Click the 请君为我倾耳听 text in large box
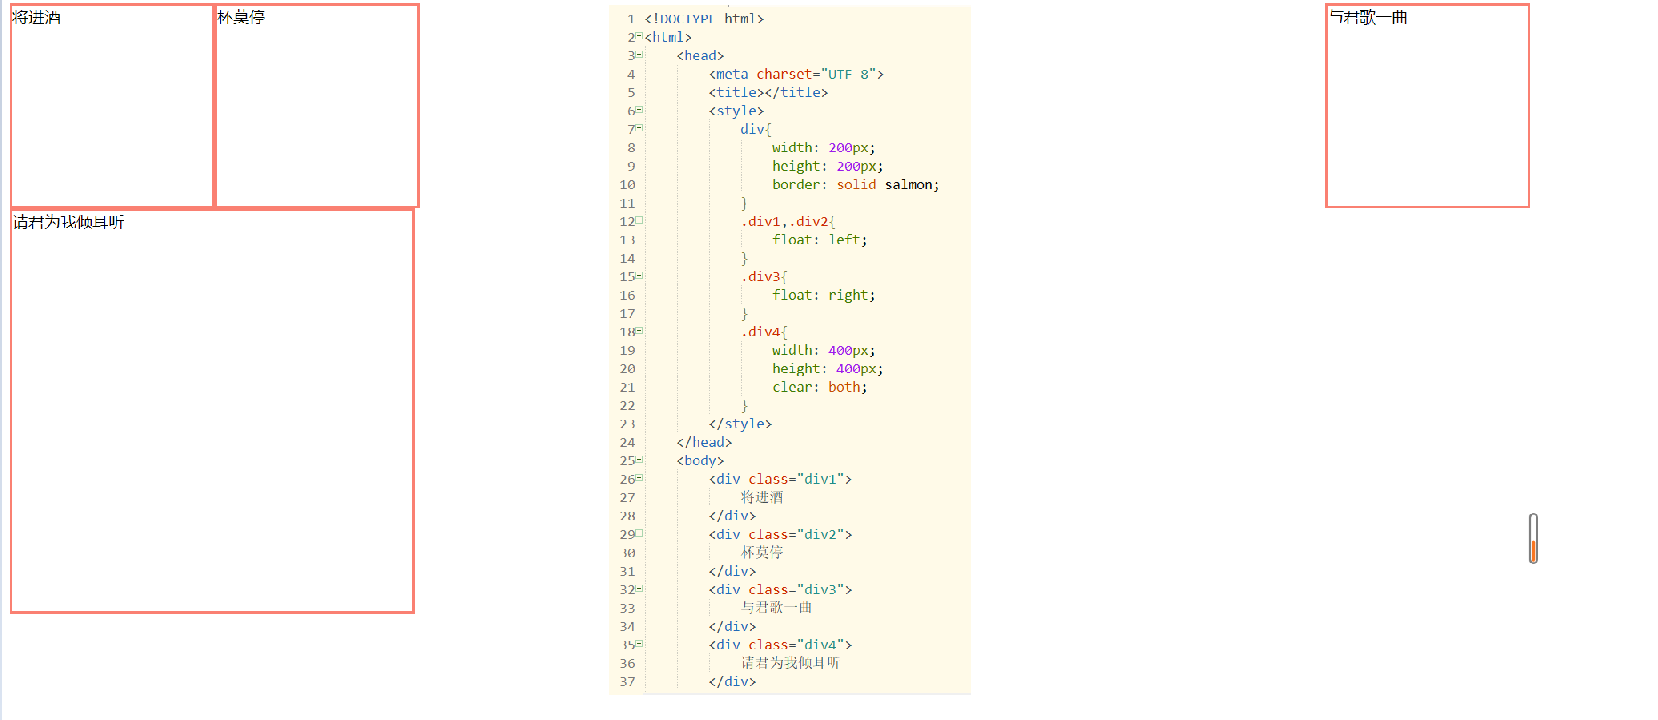Screen dimensions: 1658x720 coord(69,222)
